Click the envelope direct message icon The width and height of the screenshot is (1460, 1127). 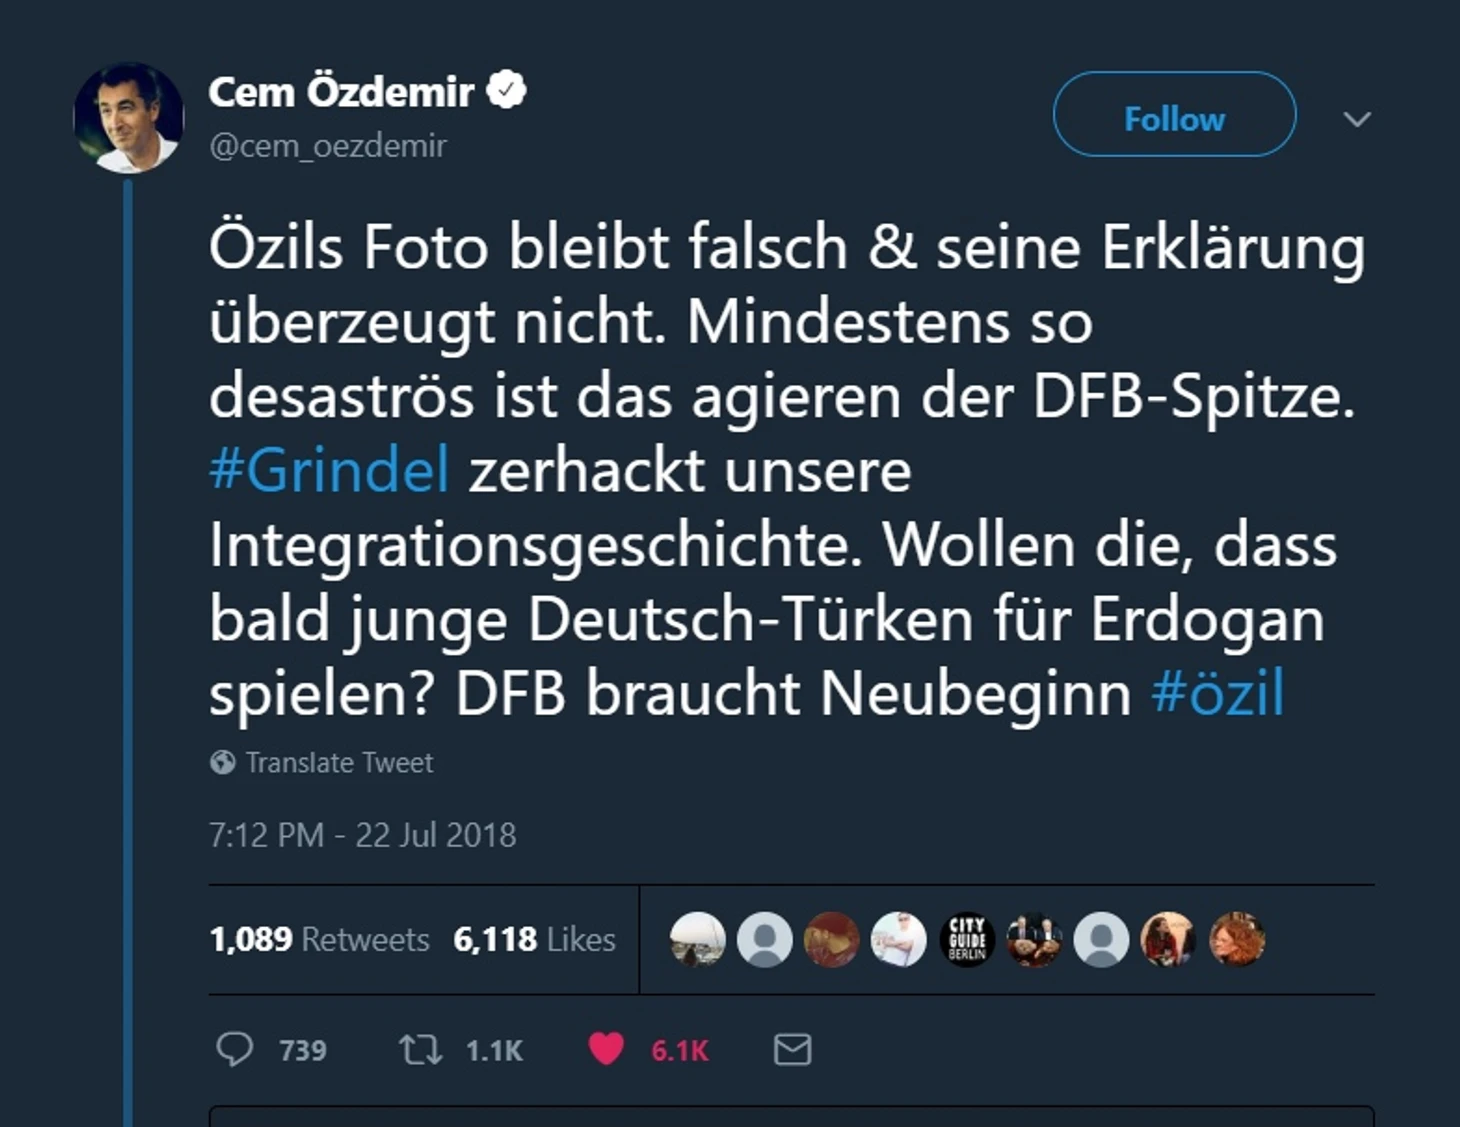click(x=792, y=1050)
